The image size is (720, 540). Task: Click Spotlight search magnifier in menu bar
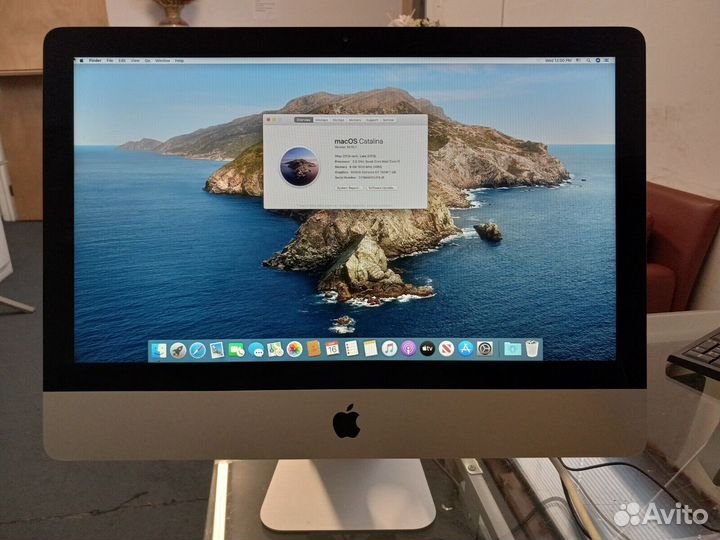588,61
